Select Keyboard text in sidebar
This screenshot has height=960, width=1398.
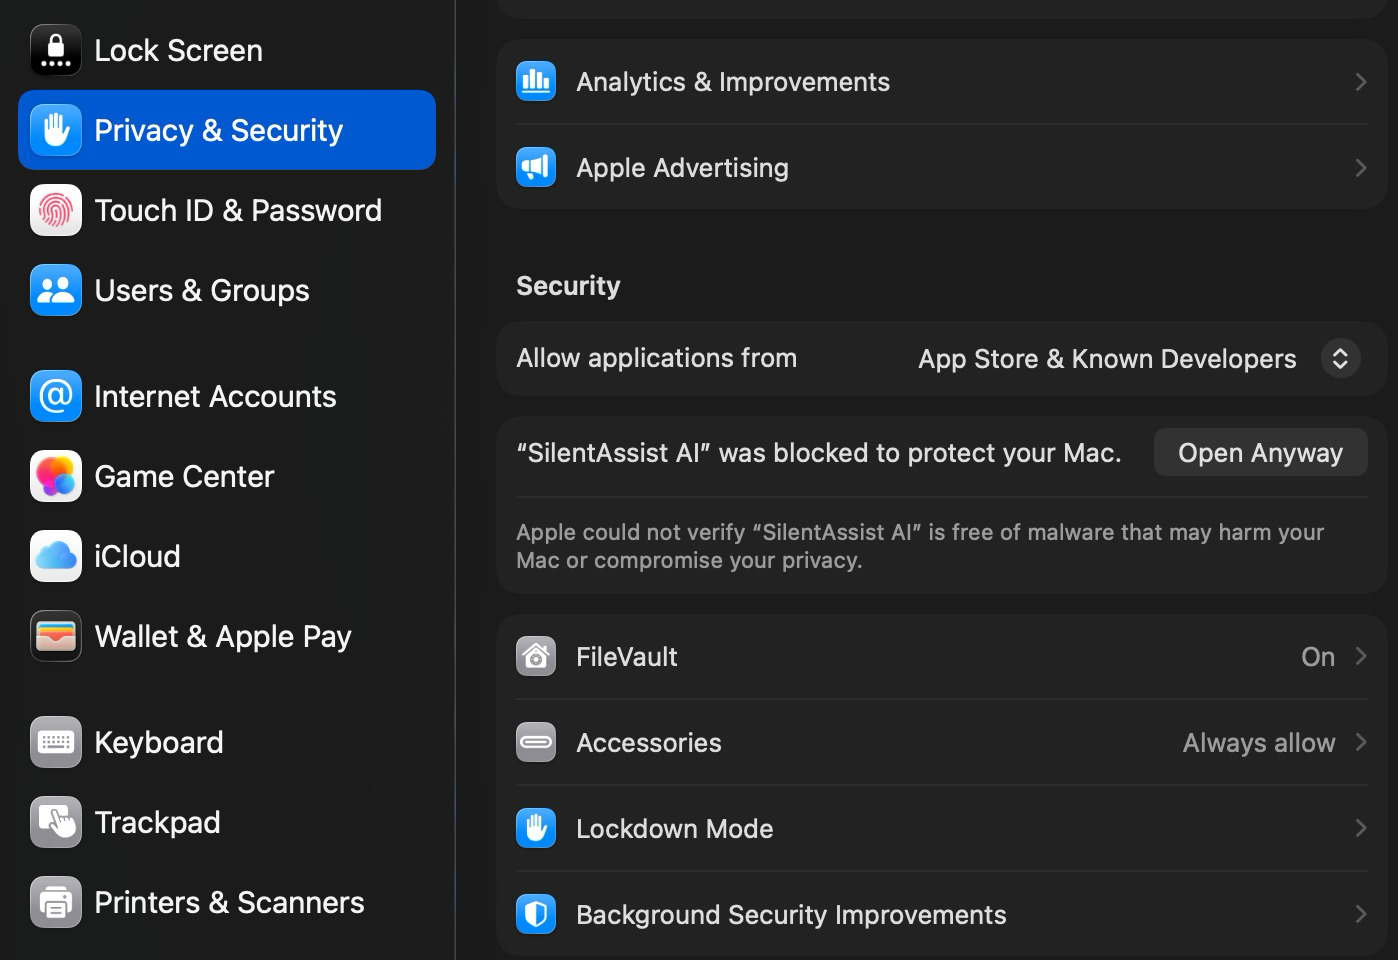(159, 743)
